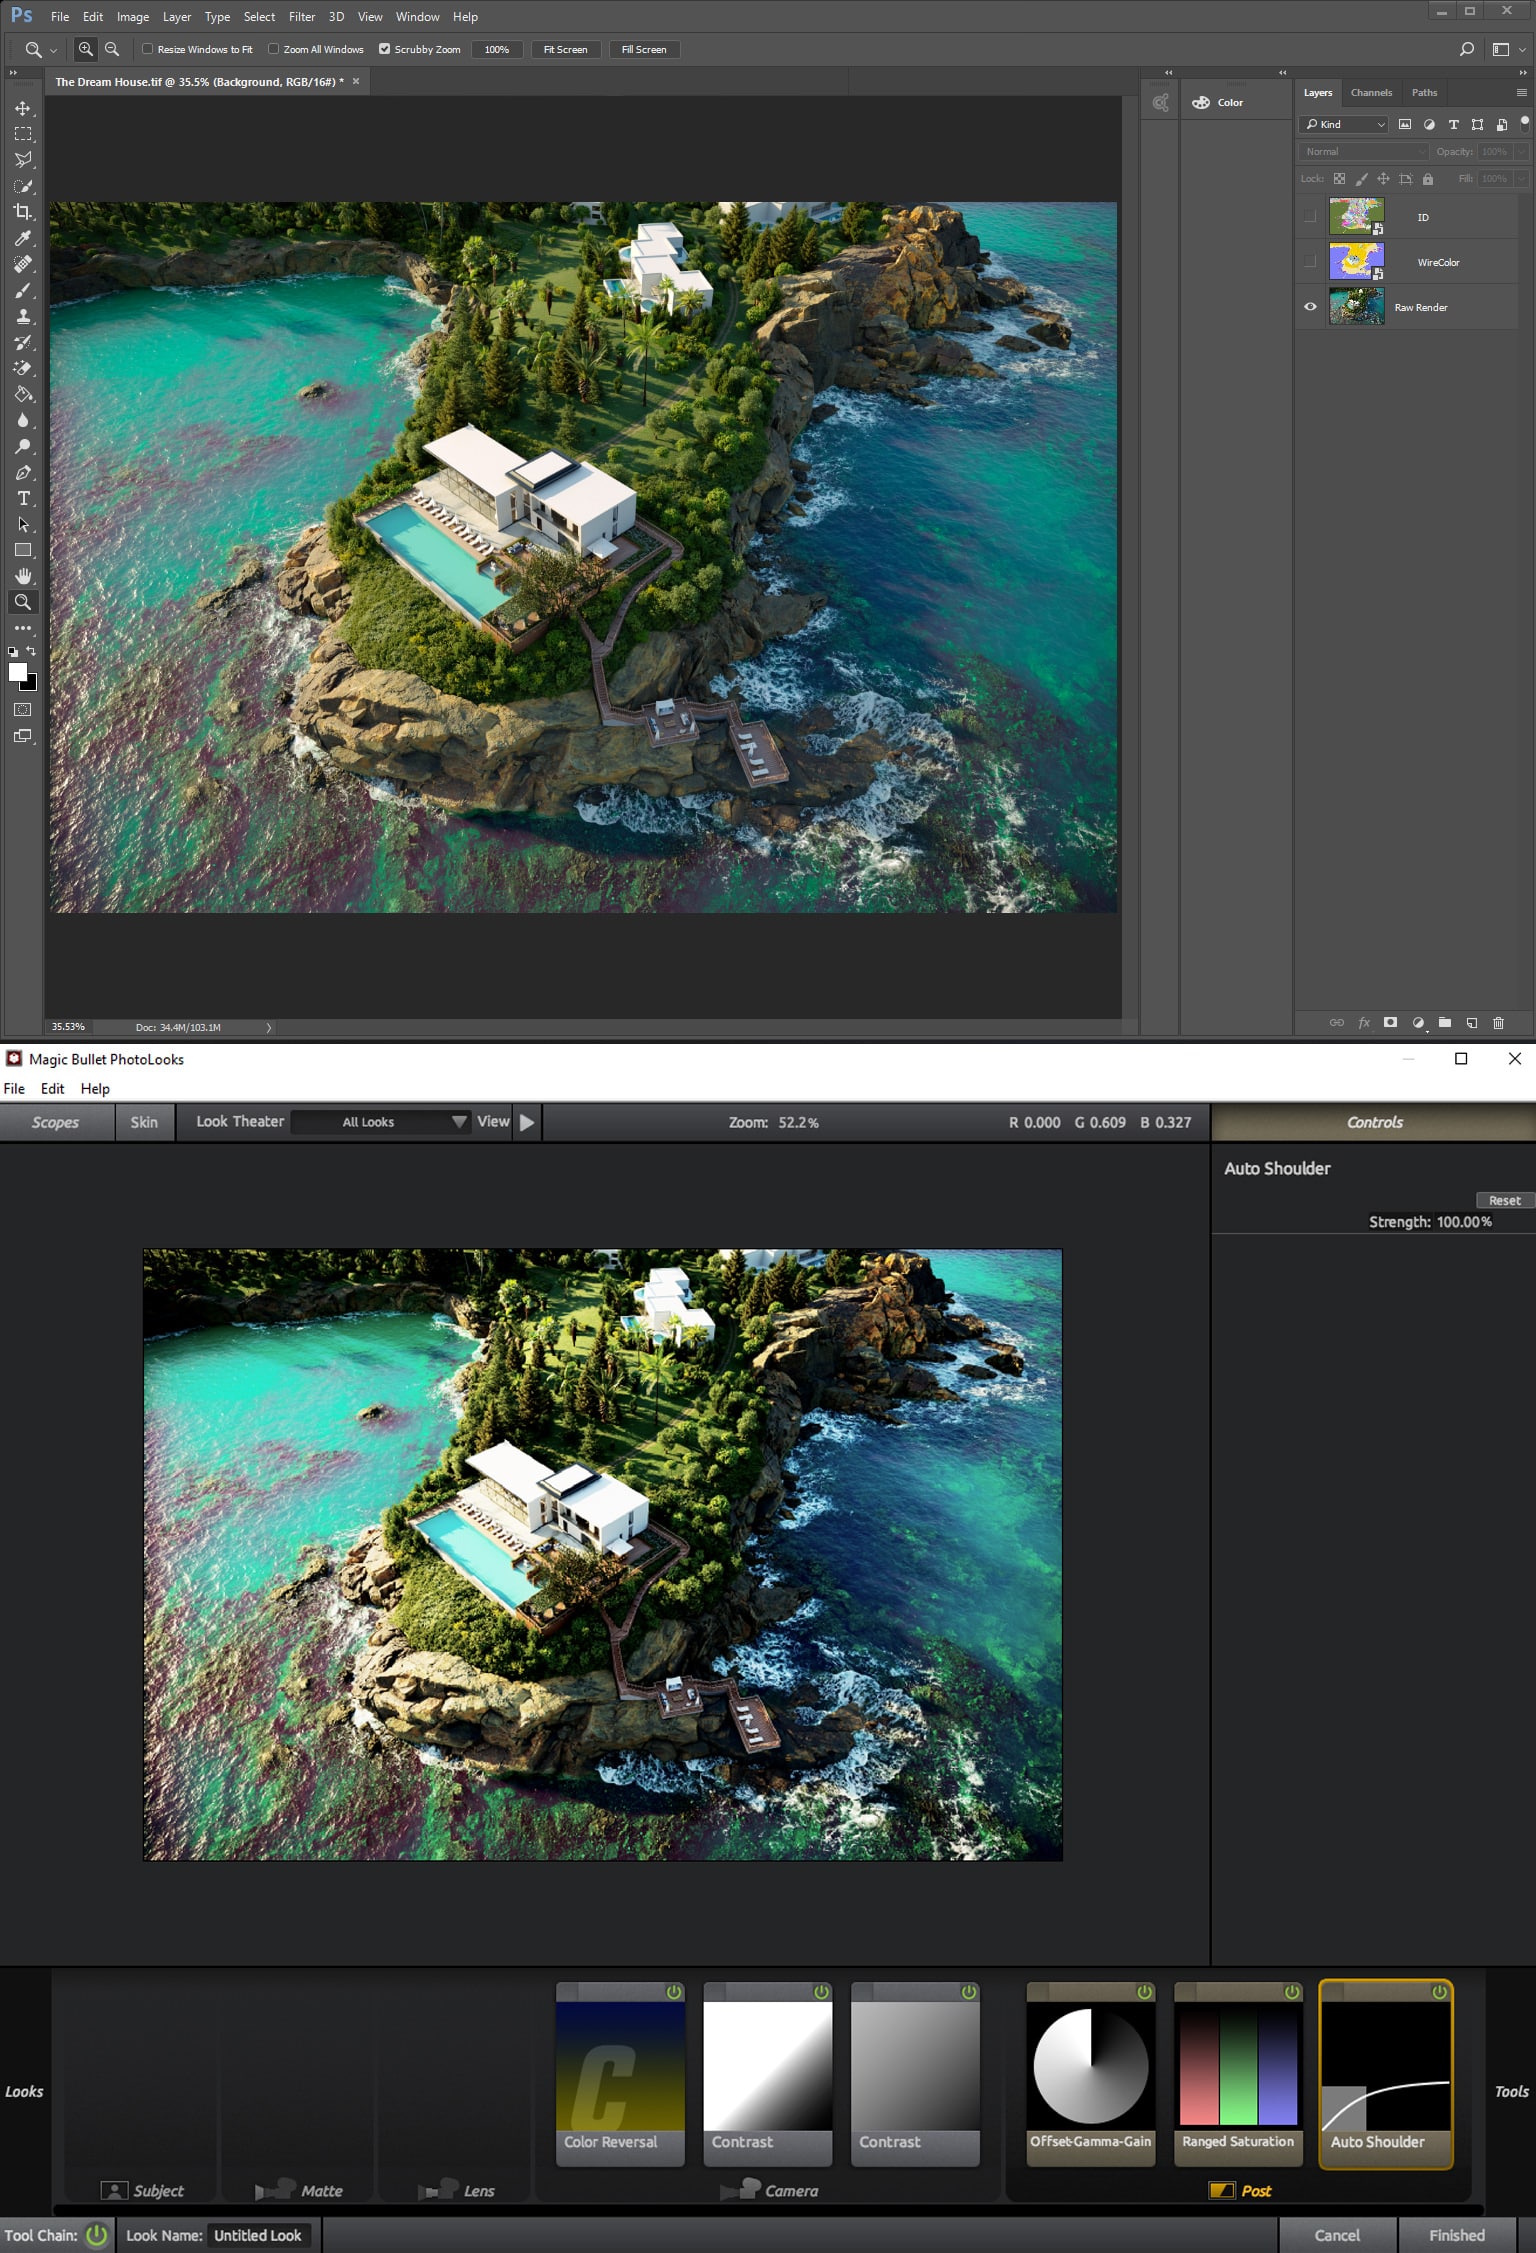Open Photoshop search icon
Screen dimensions: 1536x2253
click(1467, 49)
